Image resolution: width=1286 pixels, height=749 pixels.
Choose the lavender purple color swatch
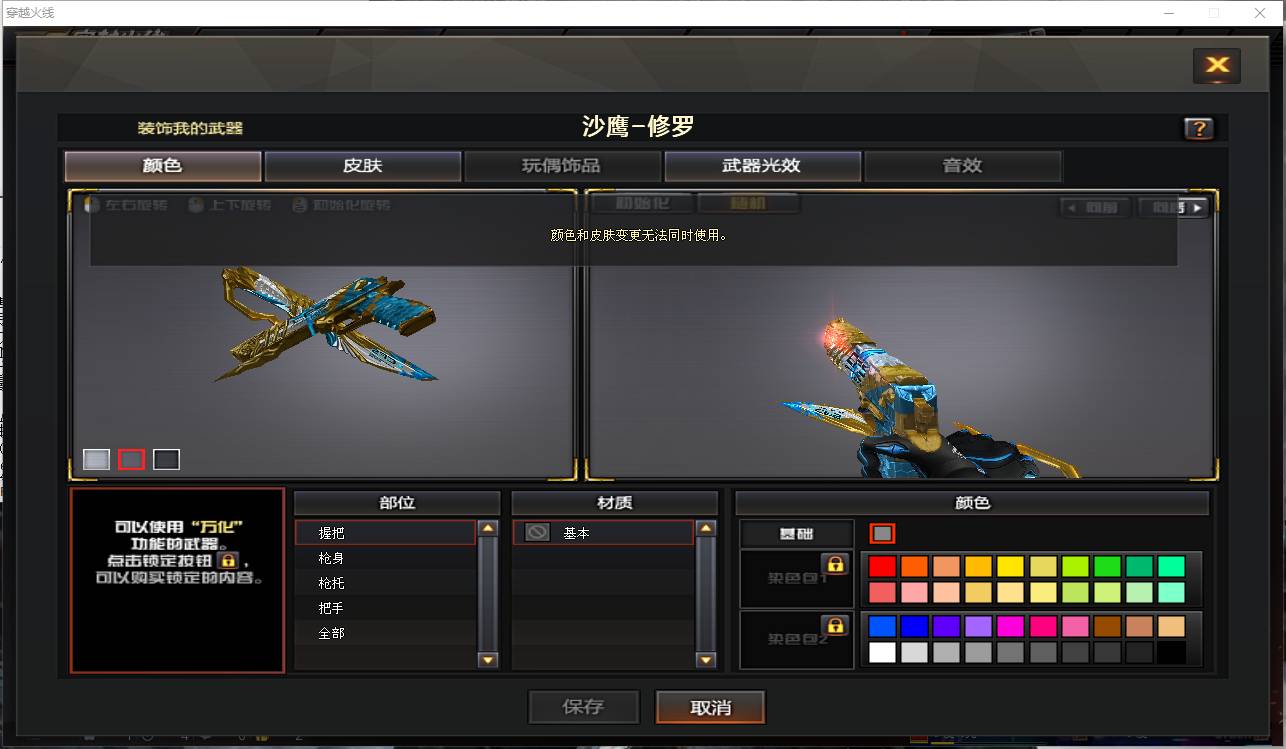(978, 626)
